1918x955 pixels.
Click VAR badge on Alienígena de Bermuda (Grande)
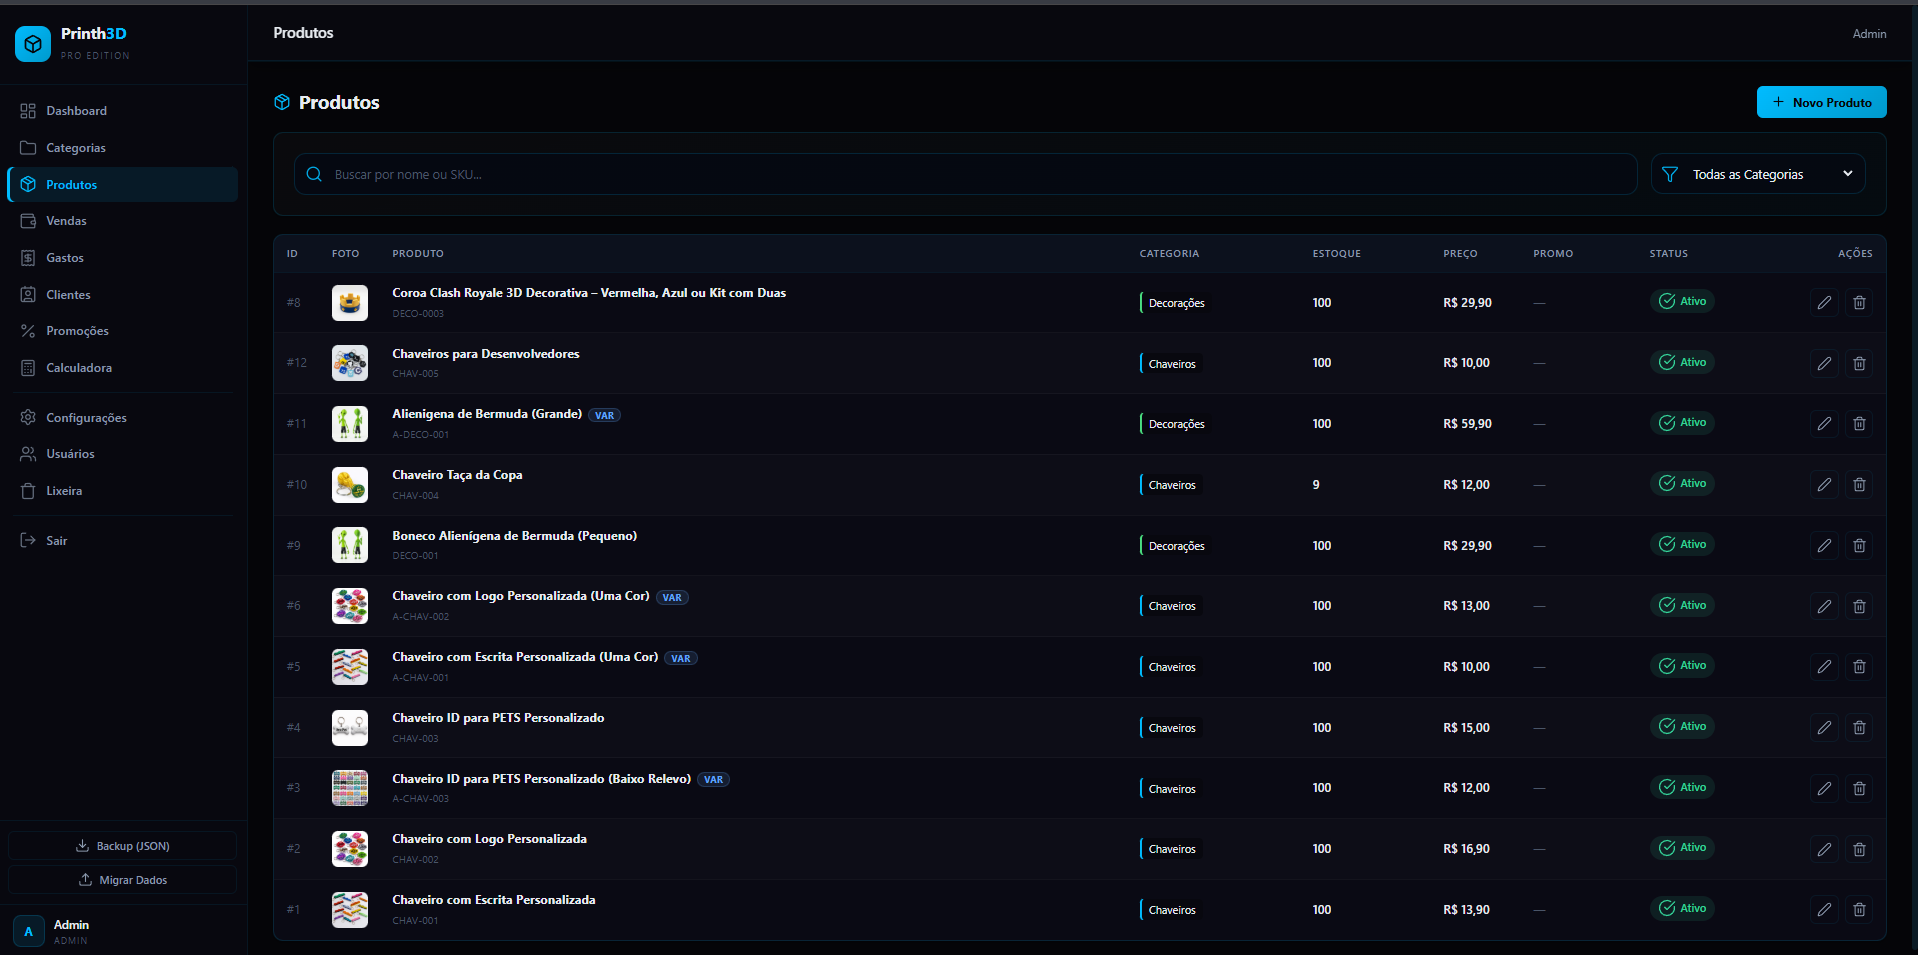coord(604,415)
